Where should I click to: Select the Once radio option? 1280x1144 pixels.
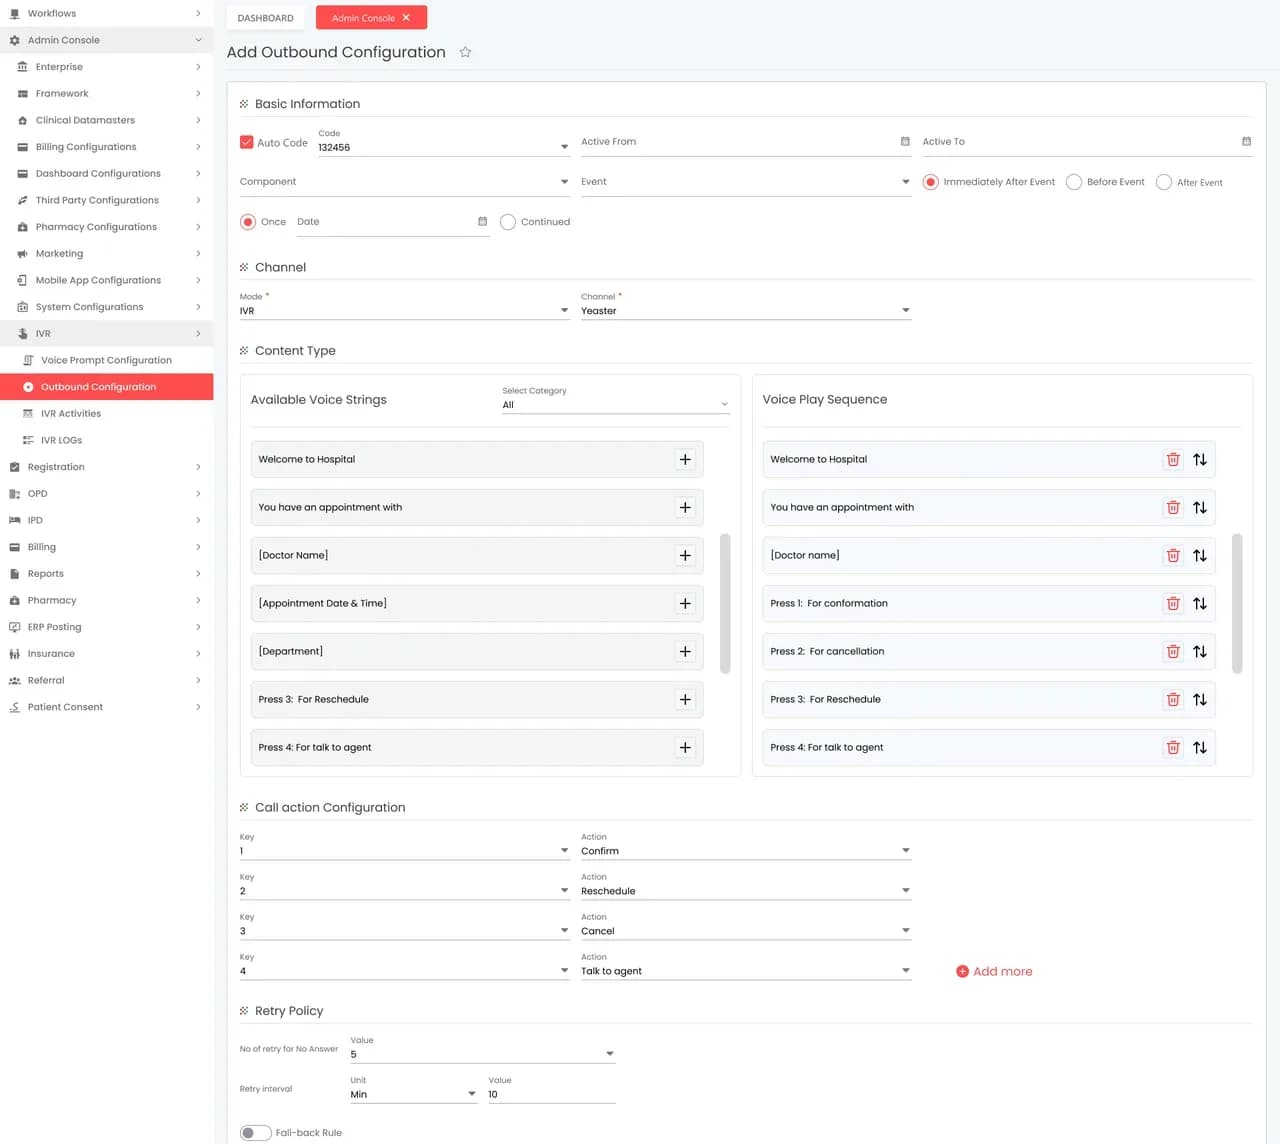pyautogui.click(x=248, y=222)
